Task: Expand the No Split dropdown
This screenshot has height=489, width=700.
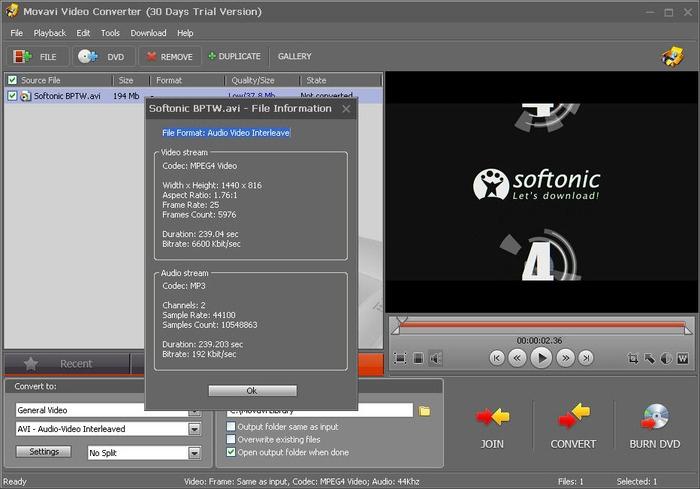Action: pos(195,453)
